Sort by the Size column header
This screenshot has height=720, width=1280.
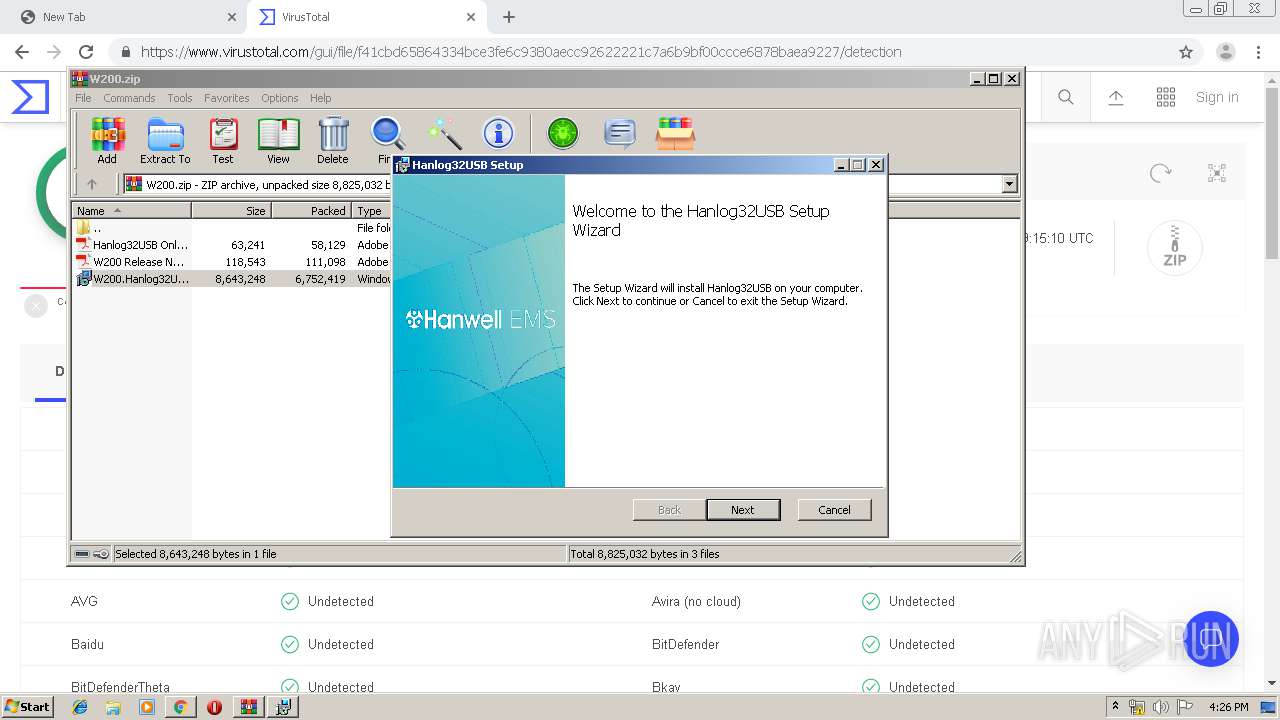(232, 211)
